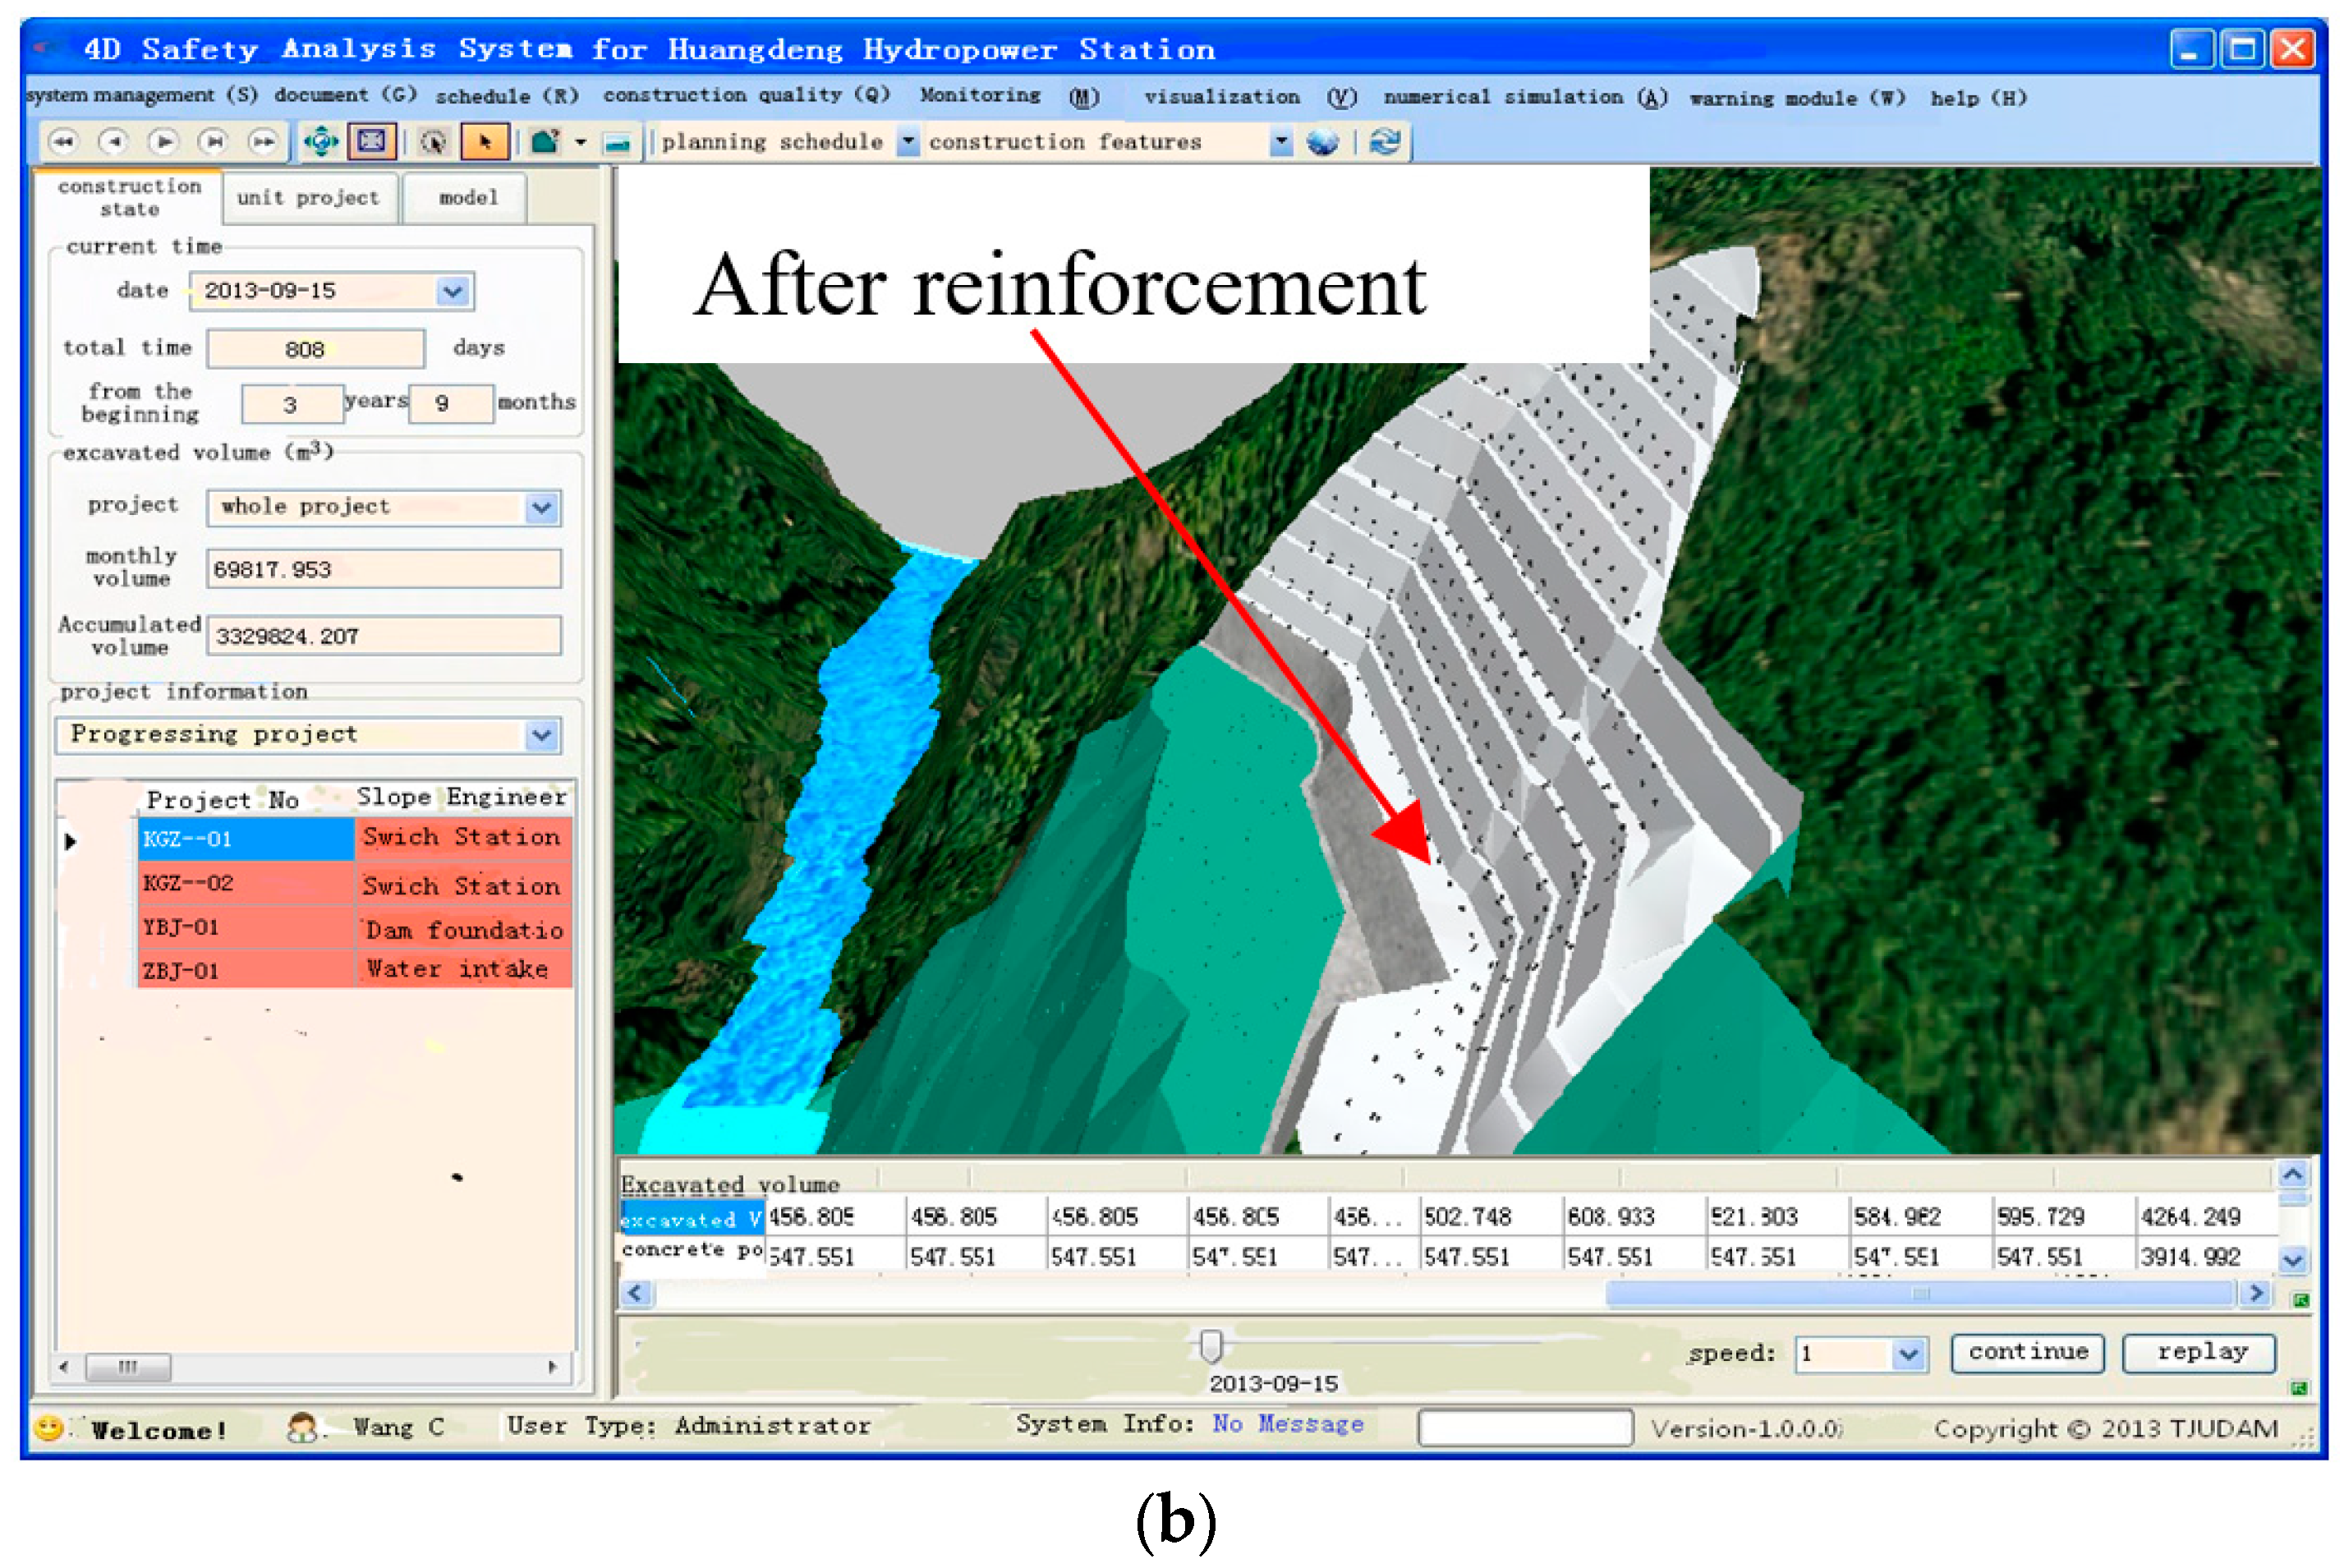Open the date dropdown showing 2013-09-15
Viewport: 2344px width, 1568px height.
pos(452,291)
